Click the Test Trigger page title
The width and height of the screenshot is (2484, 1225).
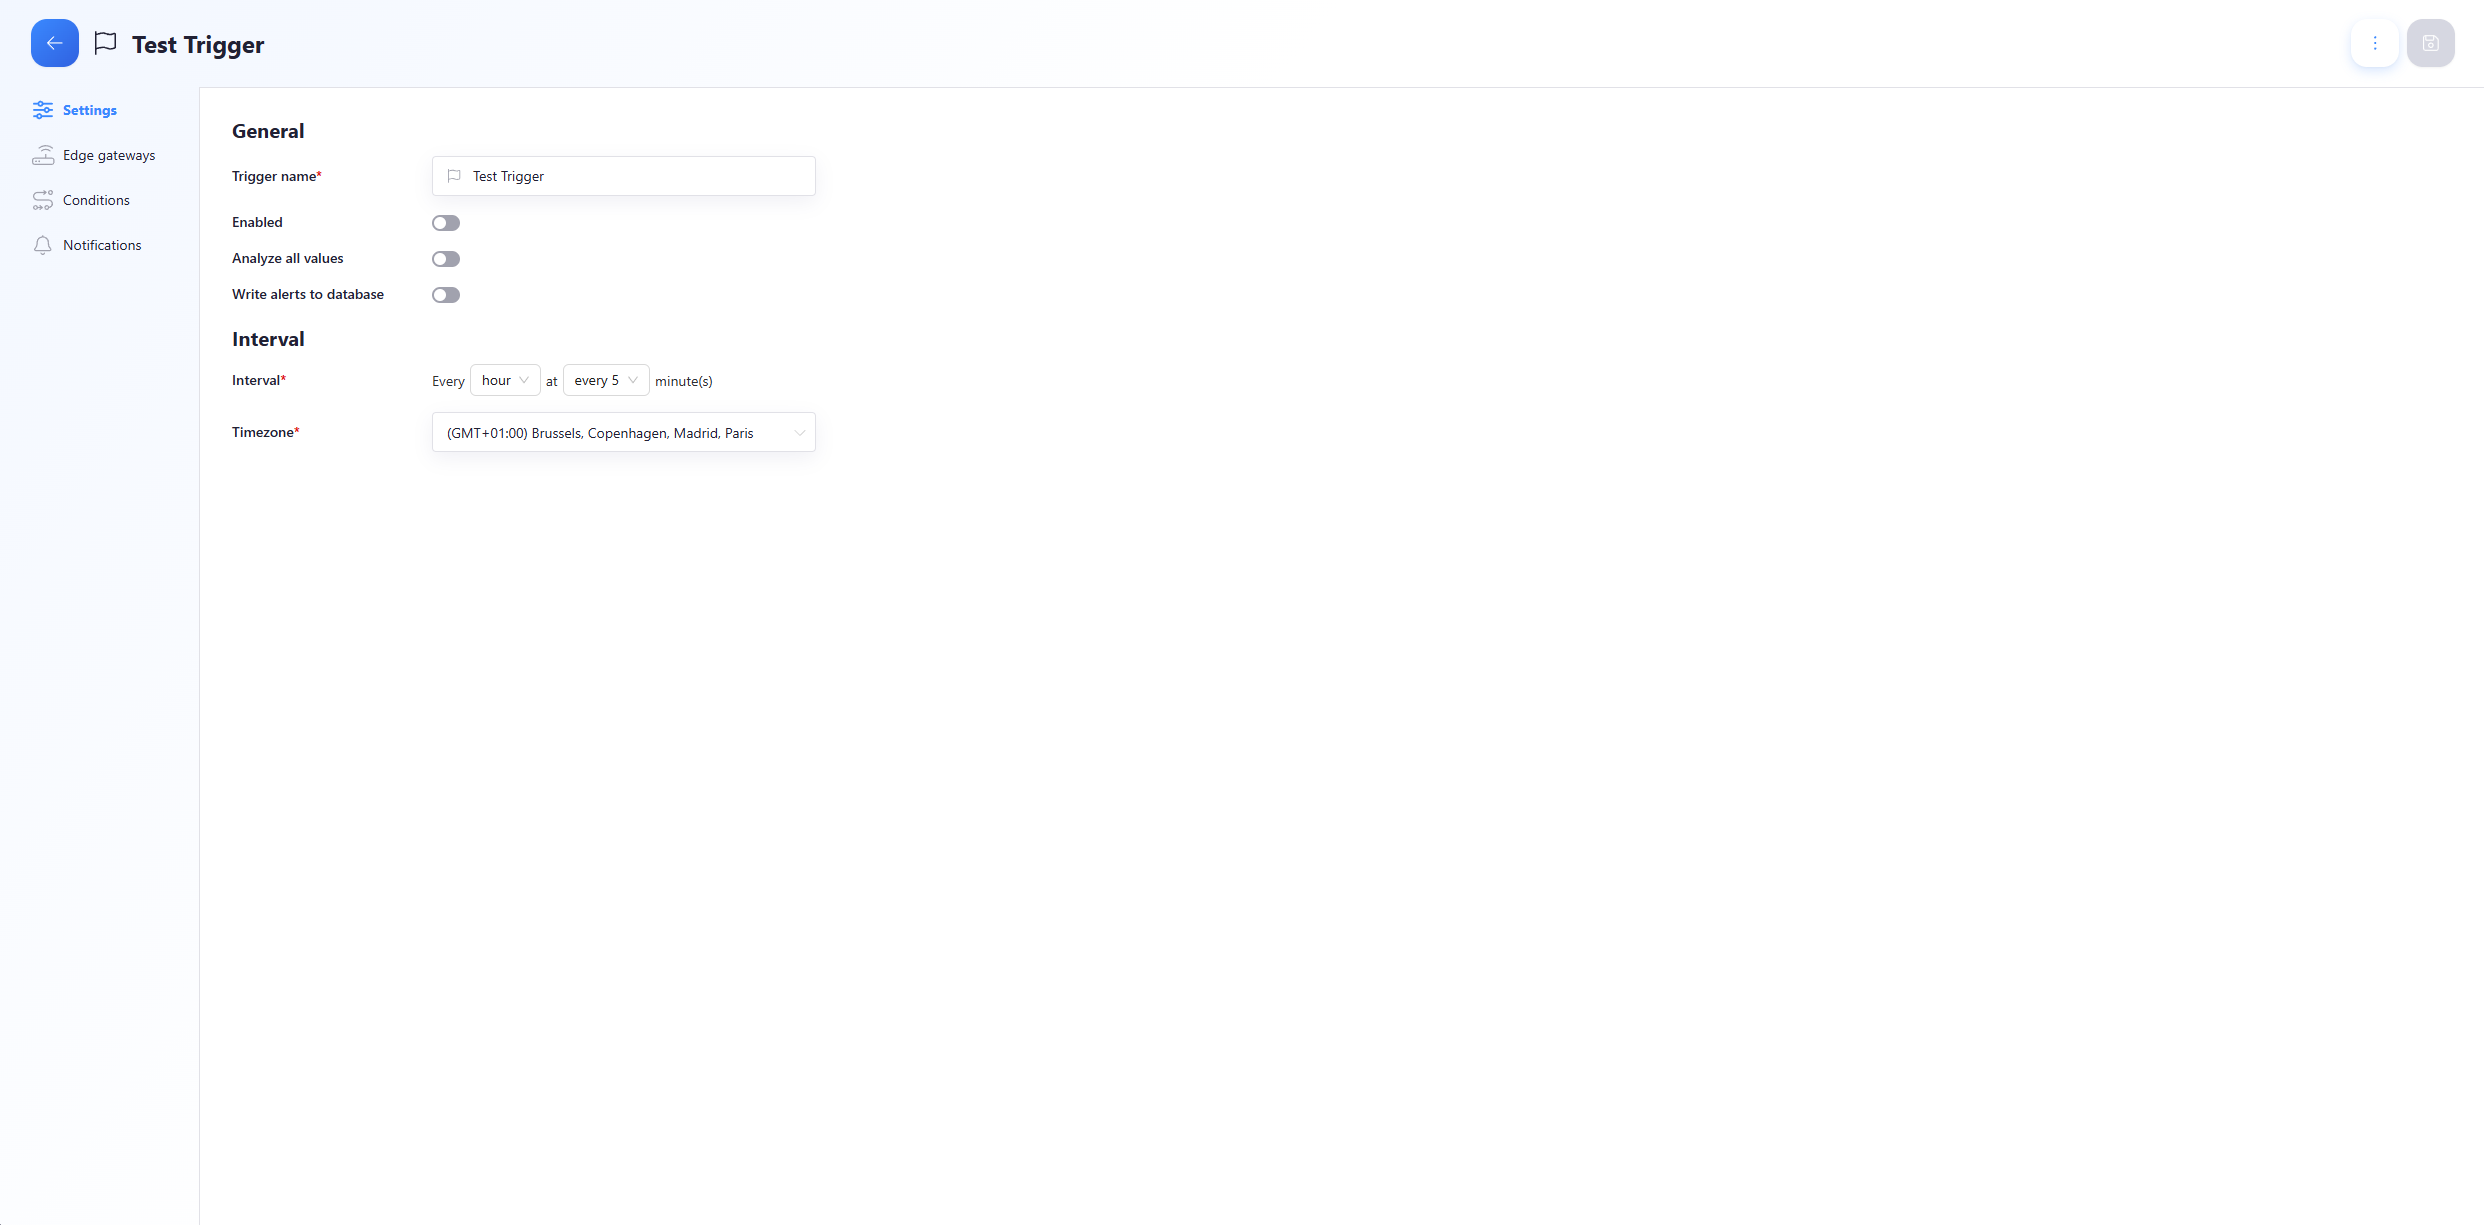(x=198, y=45)
